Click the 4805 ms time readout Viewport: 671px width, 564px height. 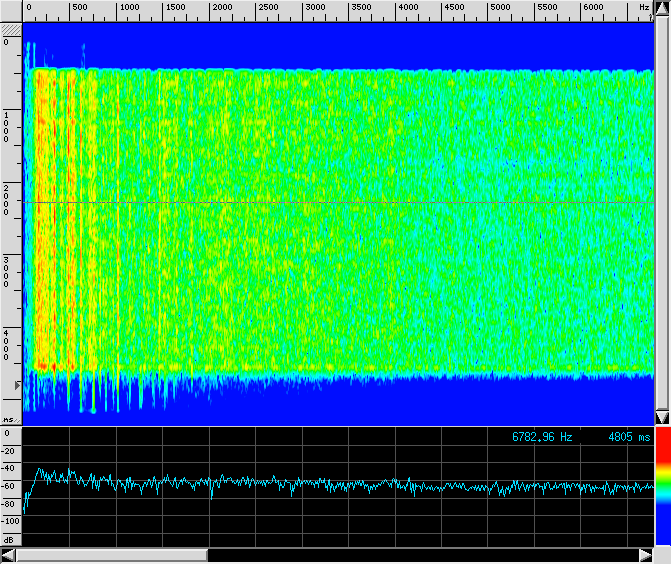pos(628,437)
